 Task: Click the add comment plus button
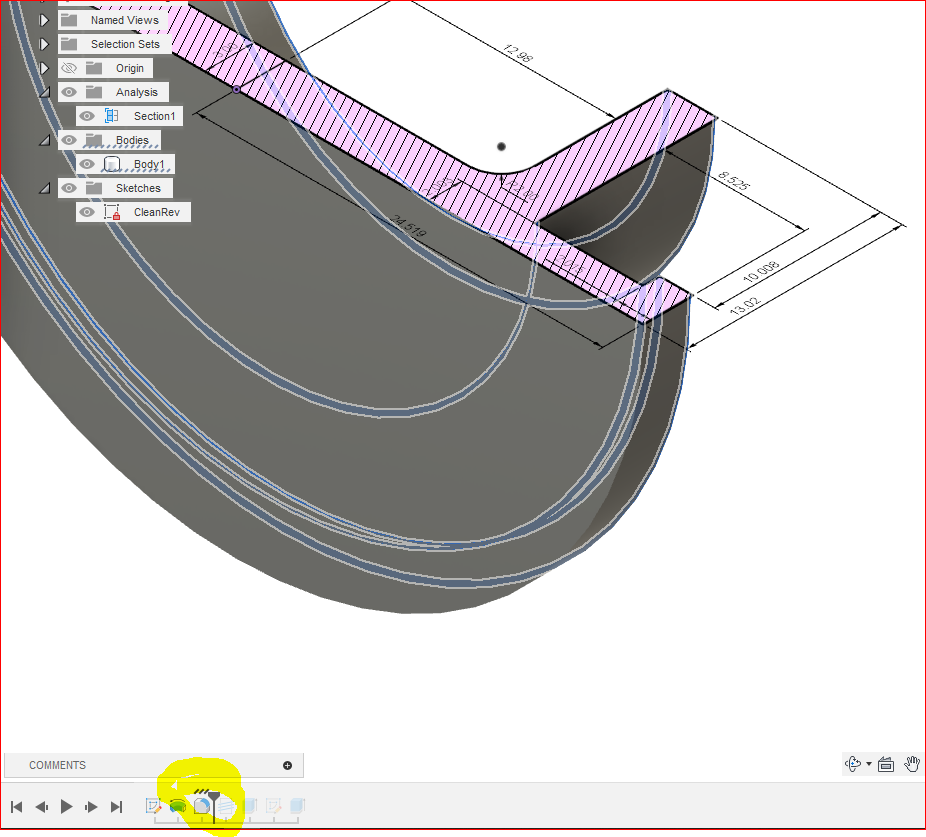[288, 765]
